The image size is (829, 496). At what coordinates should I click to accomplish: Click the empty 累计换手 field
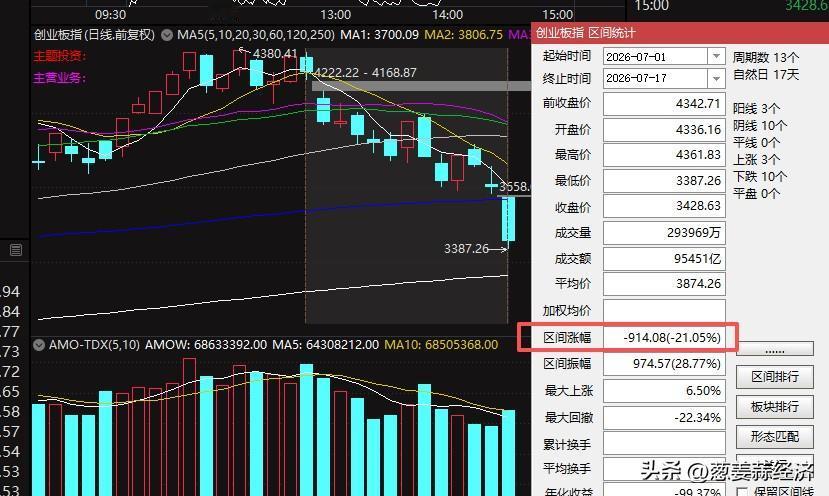[664, 444]
